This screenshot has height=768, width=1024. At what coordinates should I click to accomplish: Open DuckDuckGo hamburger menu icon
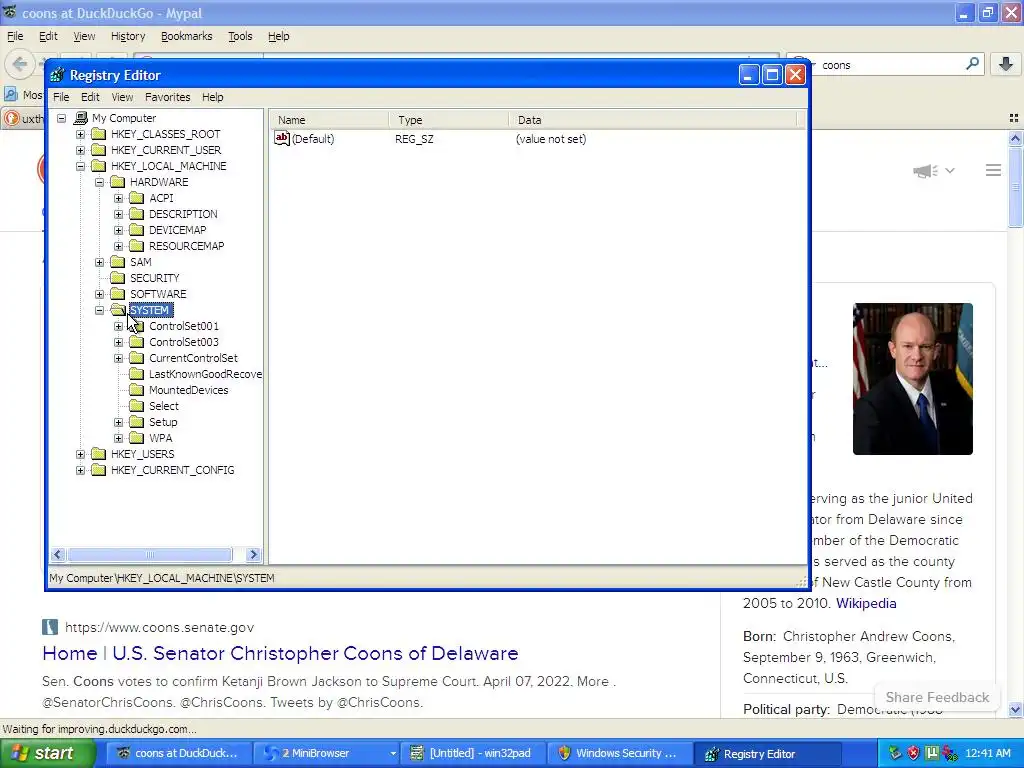click(x=993, y=170)
